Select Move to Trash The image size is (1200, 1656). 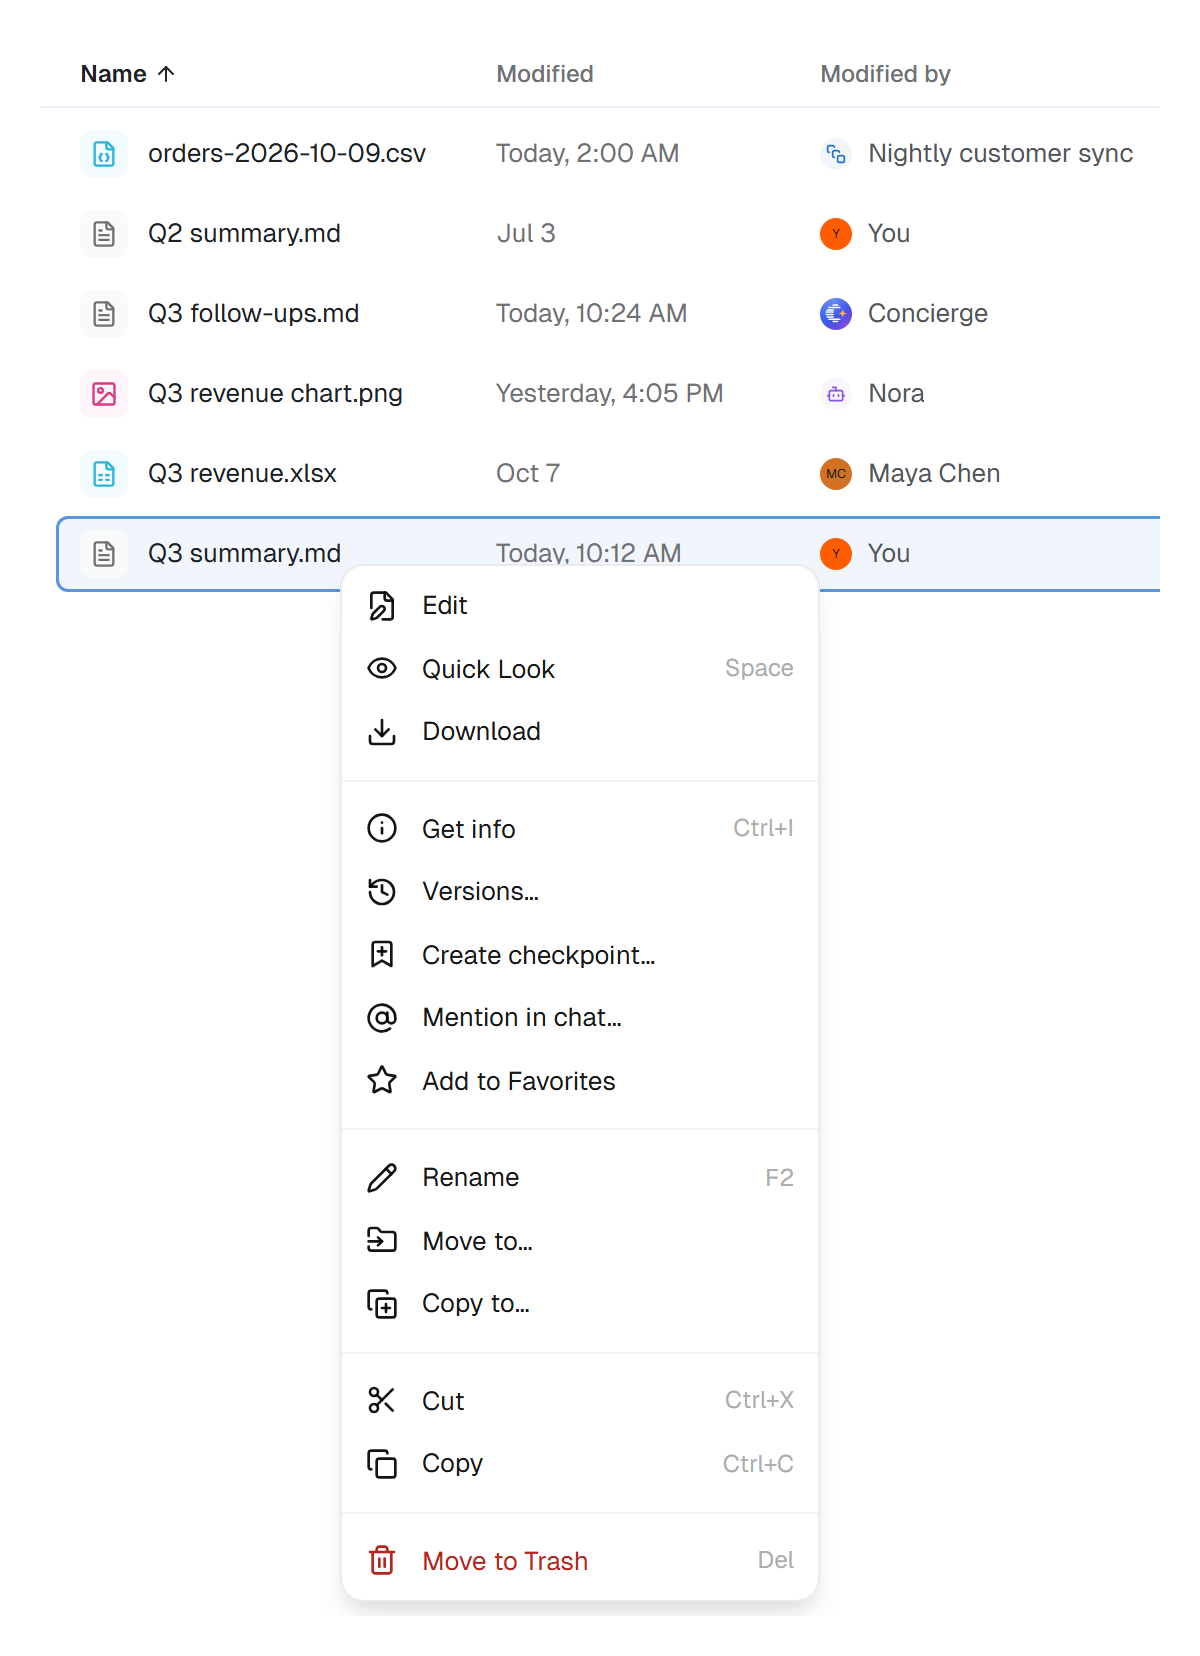[580, 1560]
